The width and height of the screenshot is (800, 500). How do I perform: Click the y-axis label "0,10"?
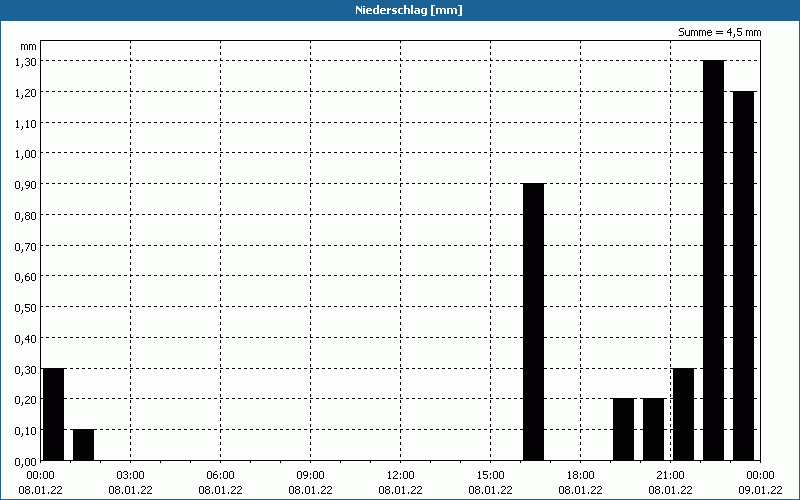[26, 431]
